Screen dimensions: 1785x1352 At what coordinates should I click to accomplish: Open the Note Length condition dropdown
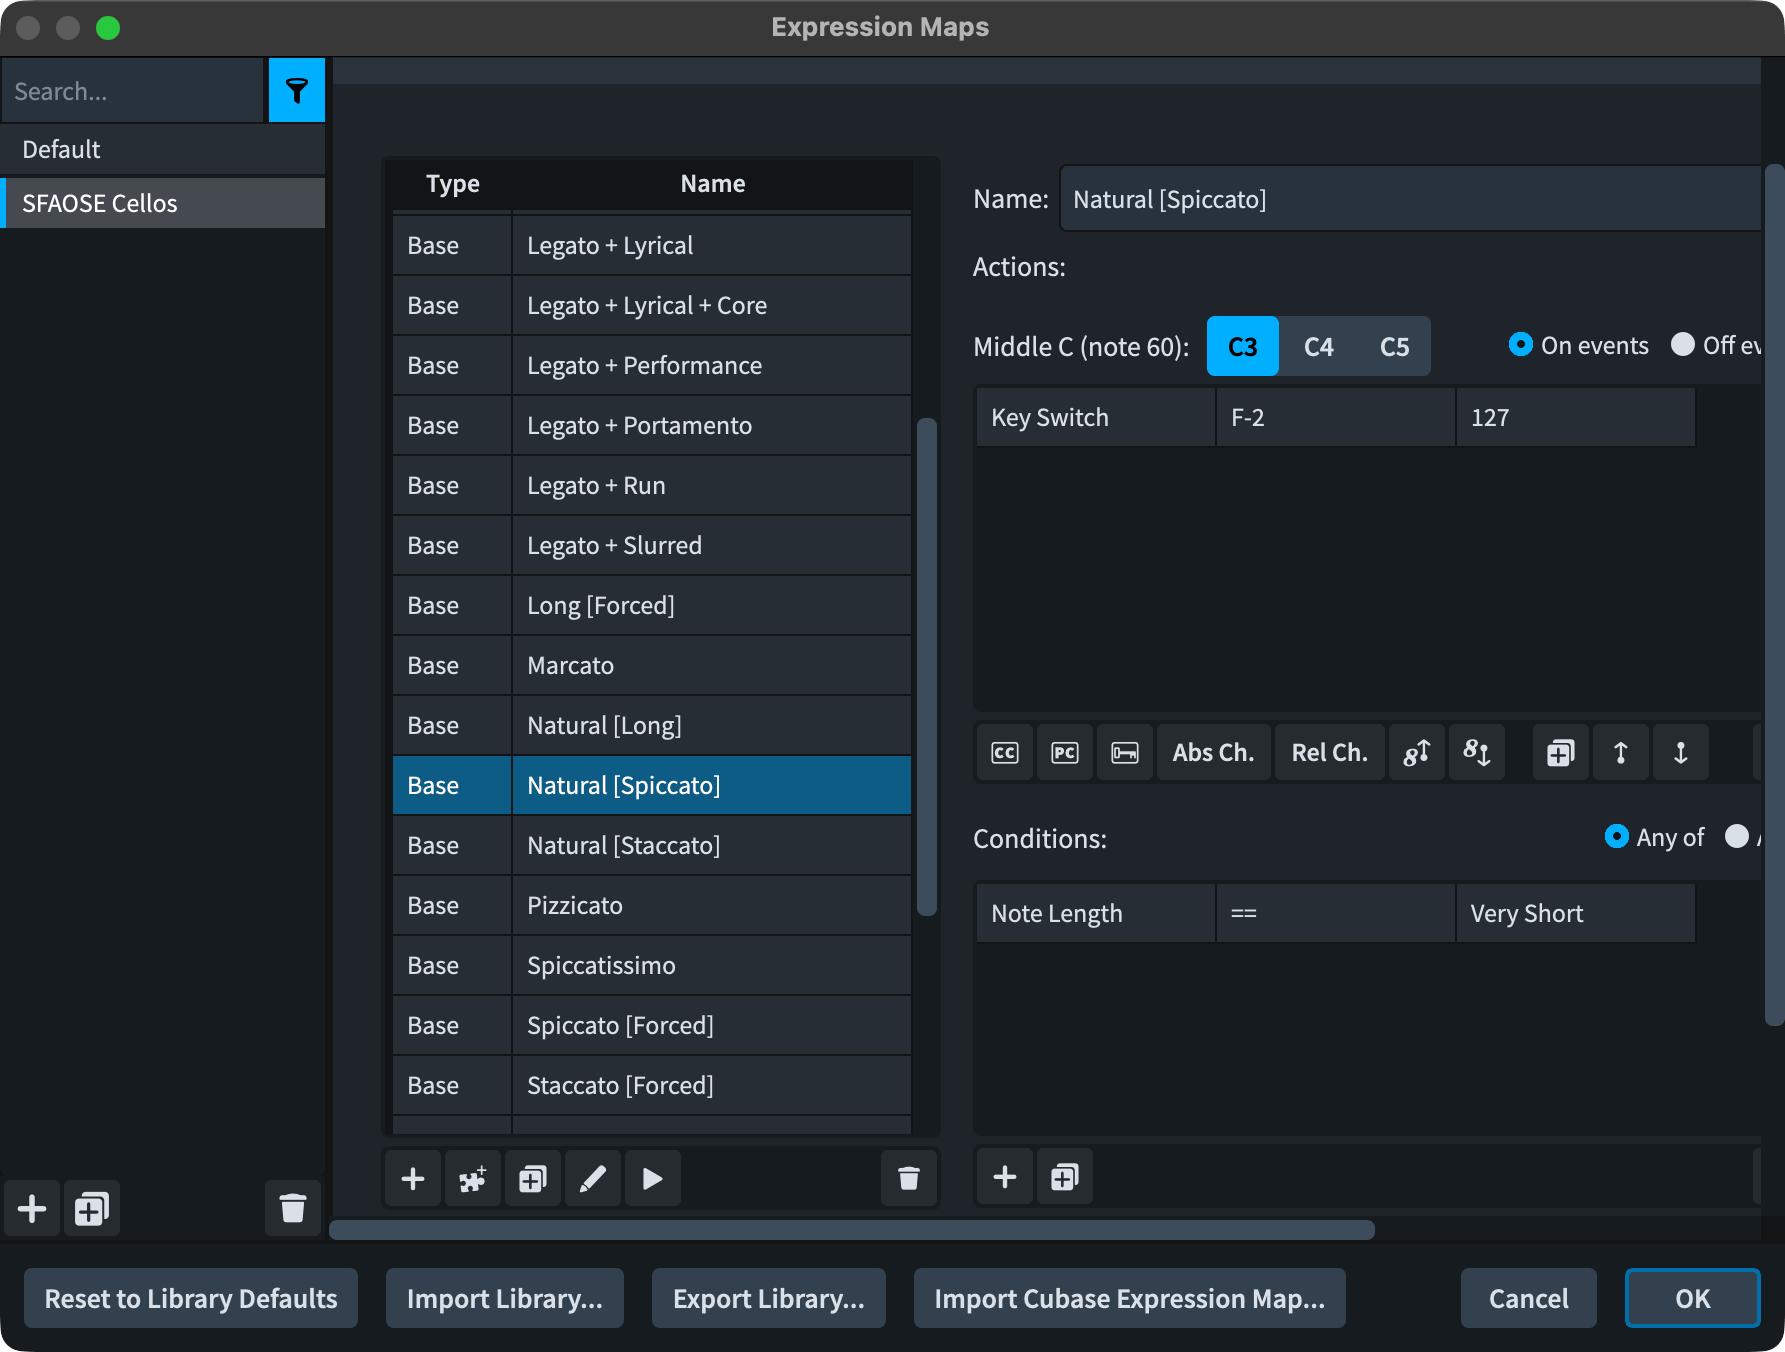coord(1095,913)
